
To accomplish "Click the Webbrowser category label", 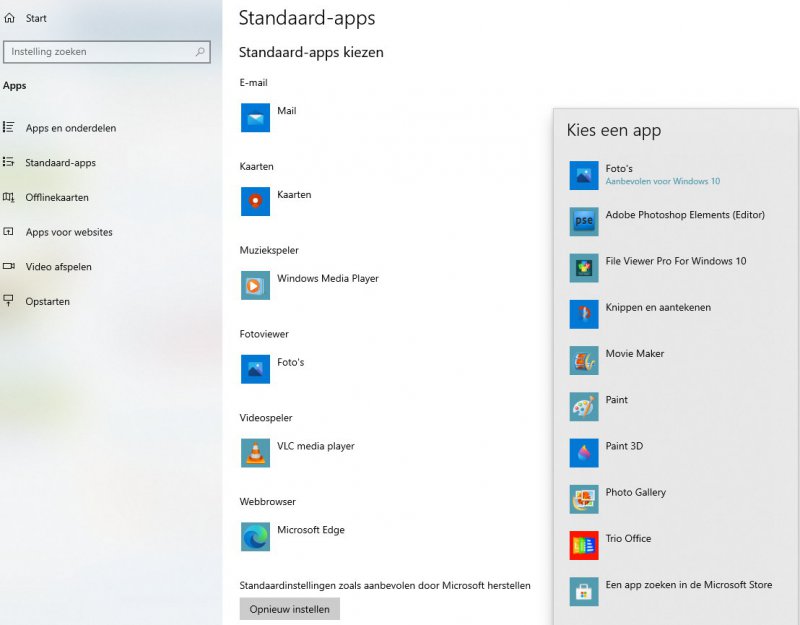I will click(267, 502).
